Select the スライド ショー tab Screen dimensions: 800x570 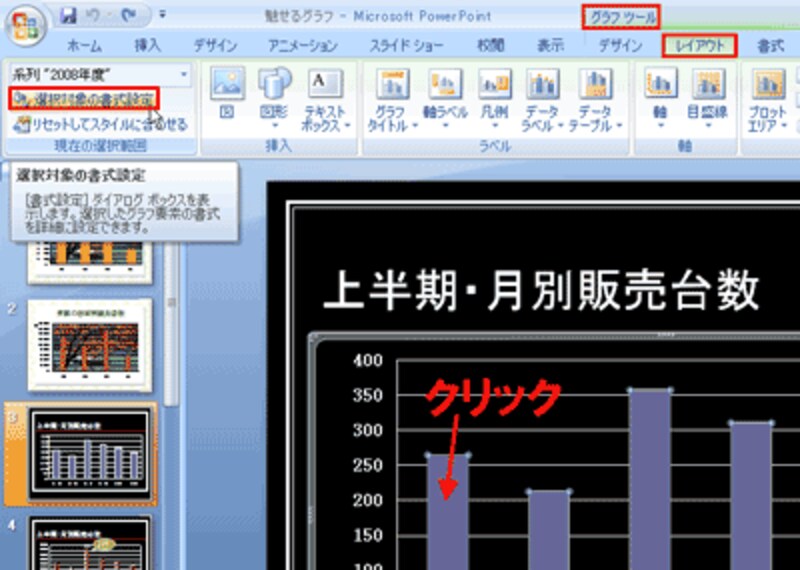(x=407, y=46)
